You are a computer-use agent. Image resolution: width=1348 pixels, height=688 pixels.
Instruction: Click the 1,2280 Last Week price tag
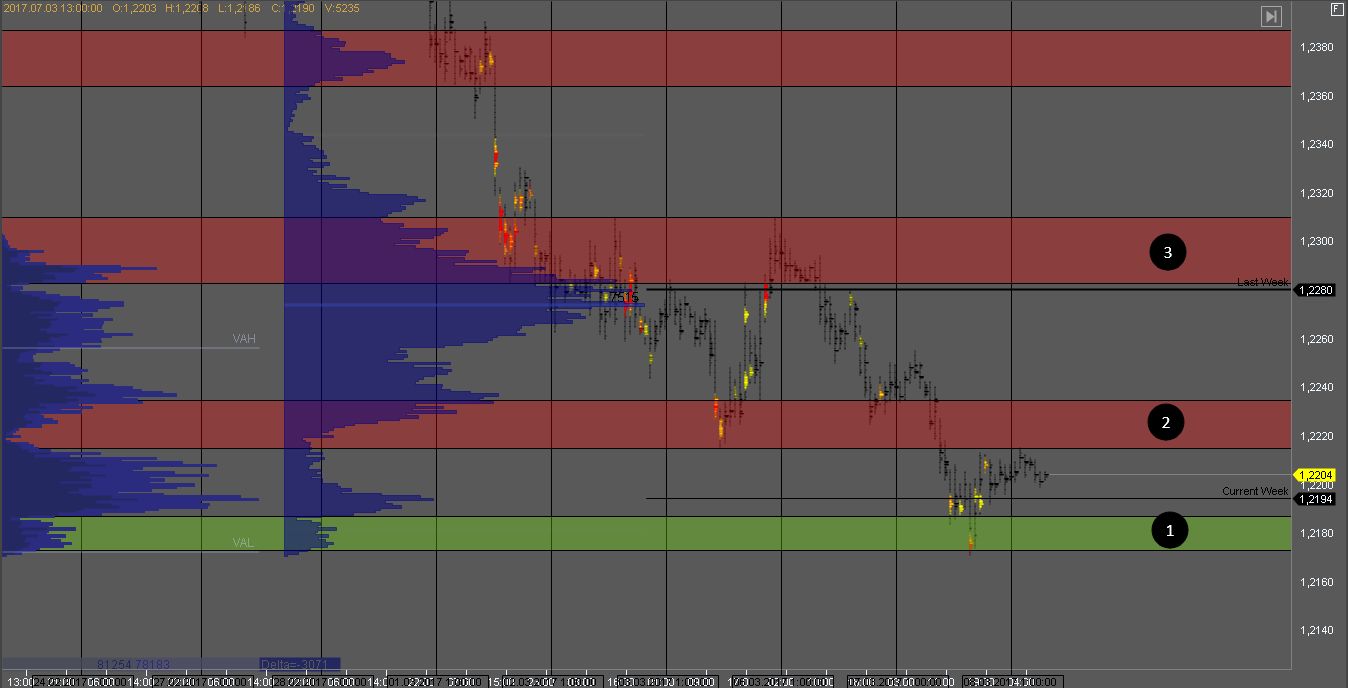pos(1313,290)
